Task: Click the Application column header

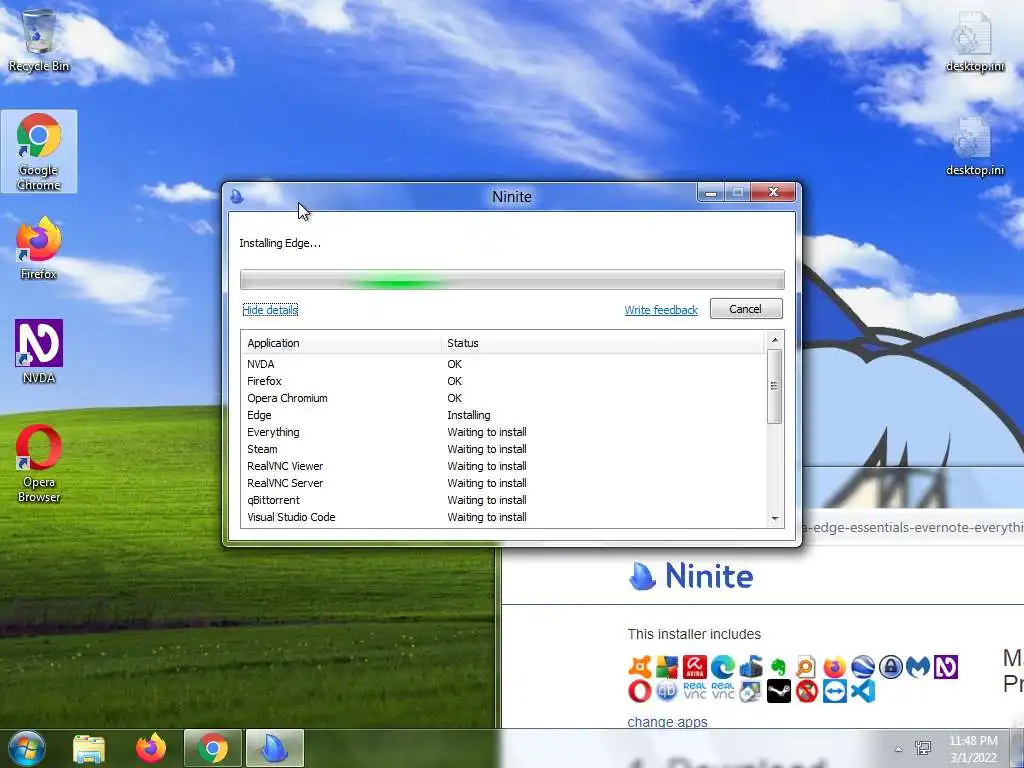Action: pos(342,343)
